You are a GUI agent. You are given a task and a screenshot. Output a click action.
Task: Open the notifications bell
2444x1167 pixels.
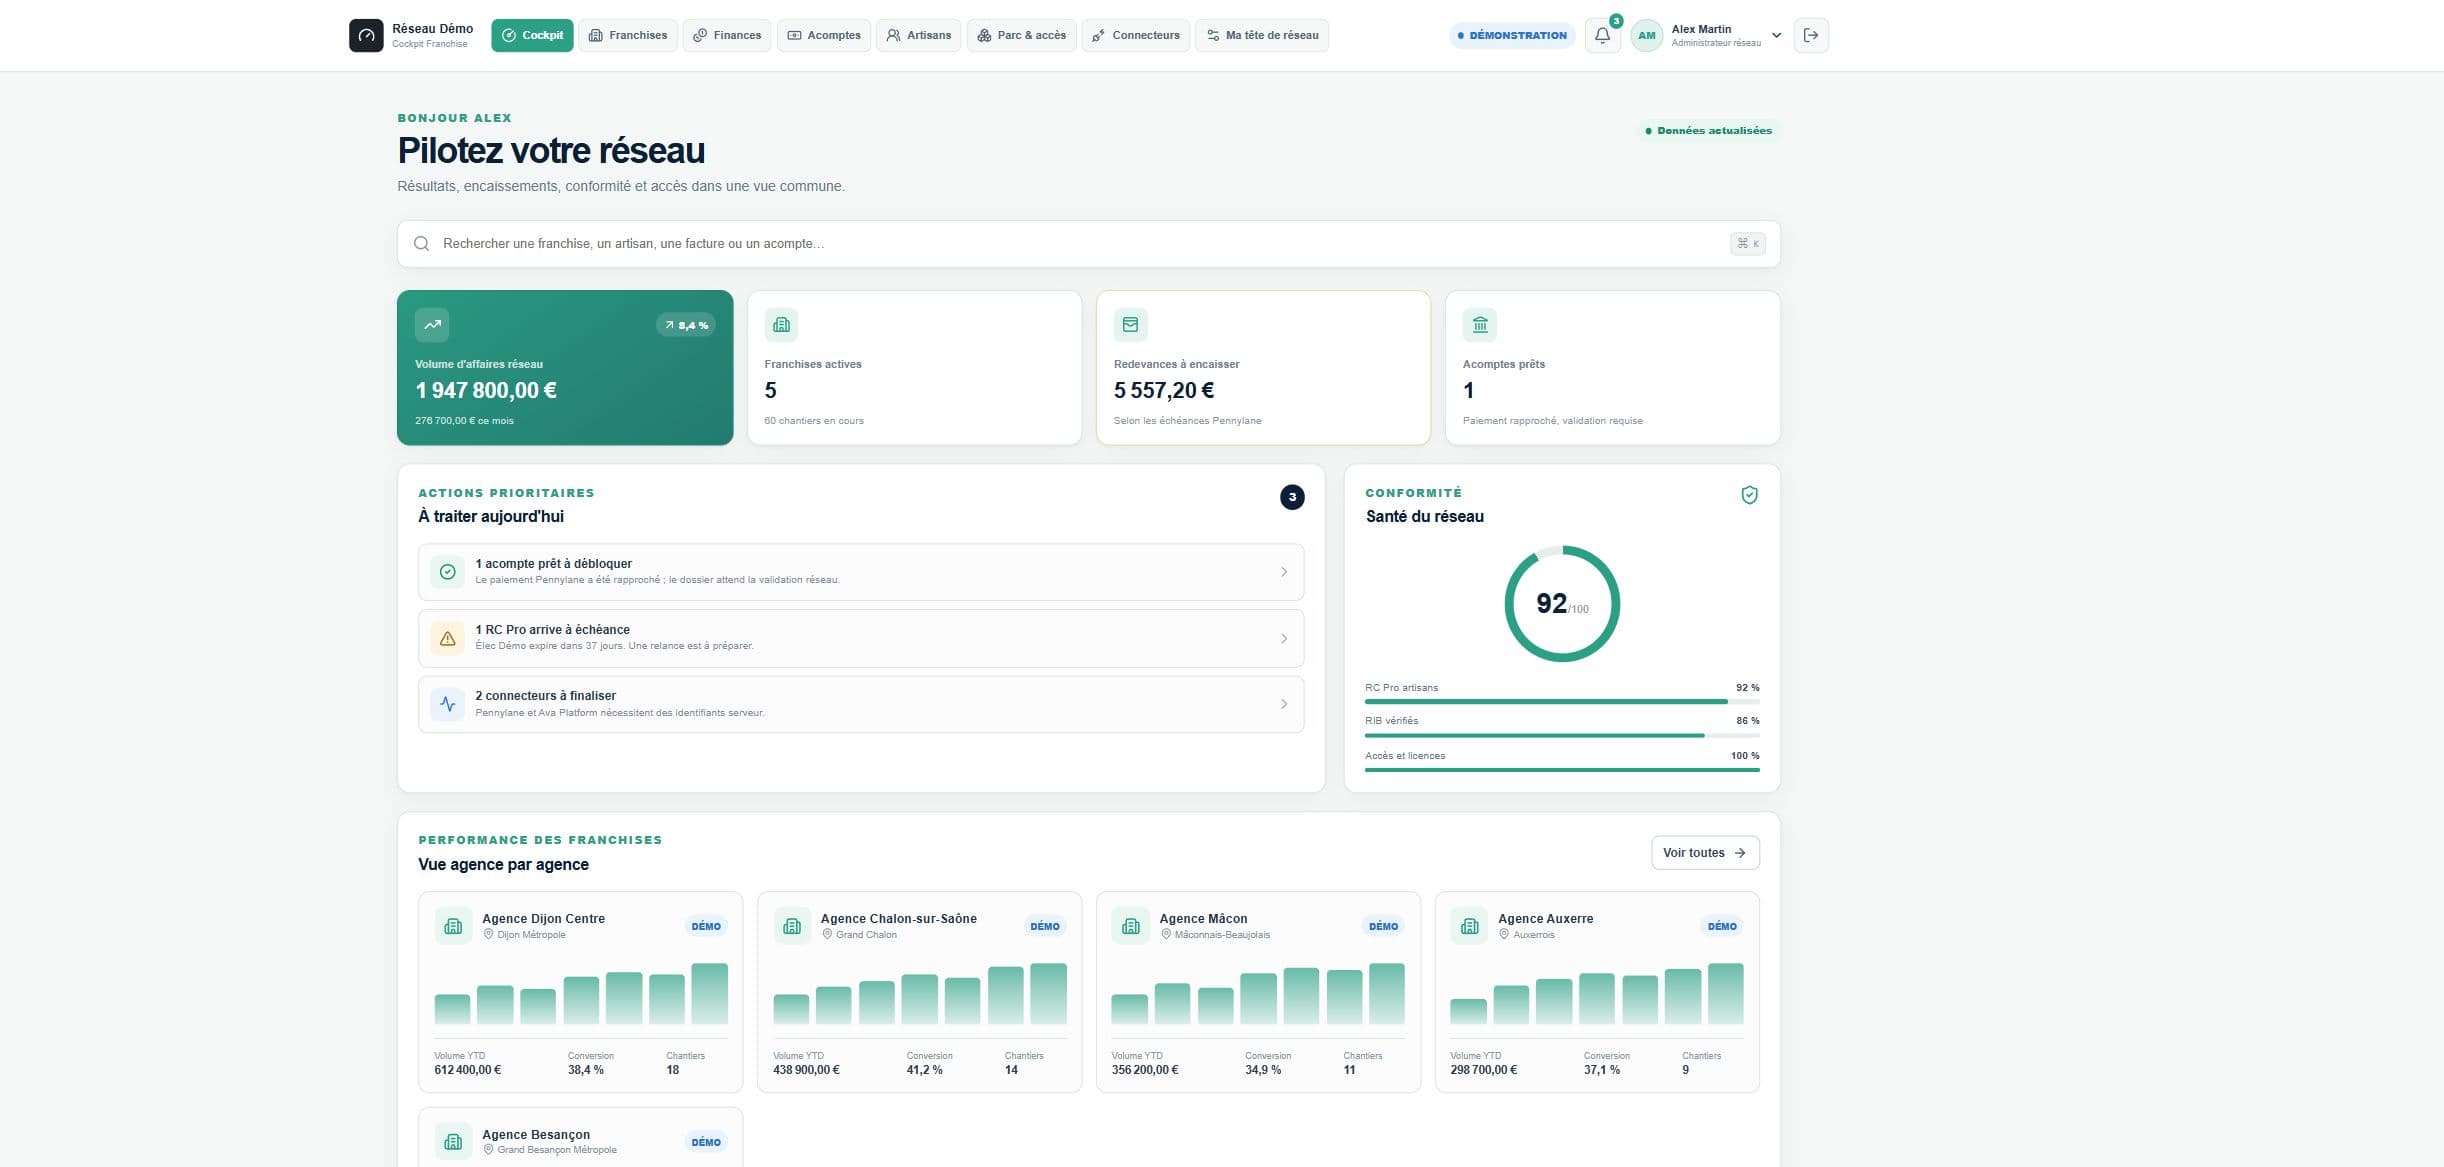point(1602,35)
